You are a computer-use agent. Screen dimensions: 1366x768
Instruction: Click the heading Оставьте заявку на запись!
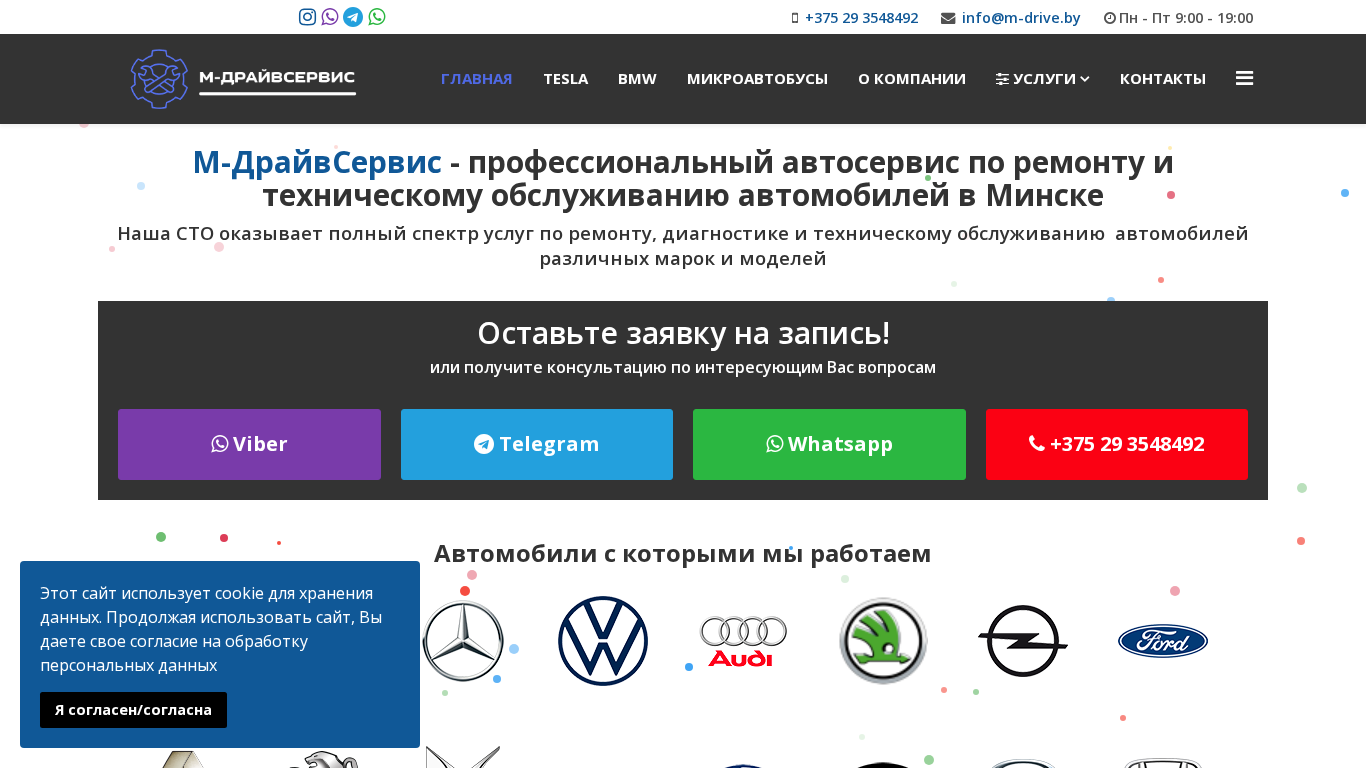(683, 333)
